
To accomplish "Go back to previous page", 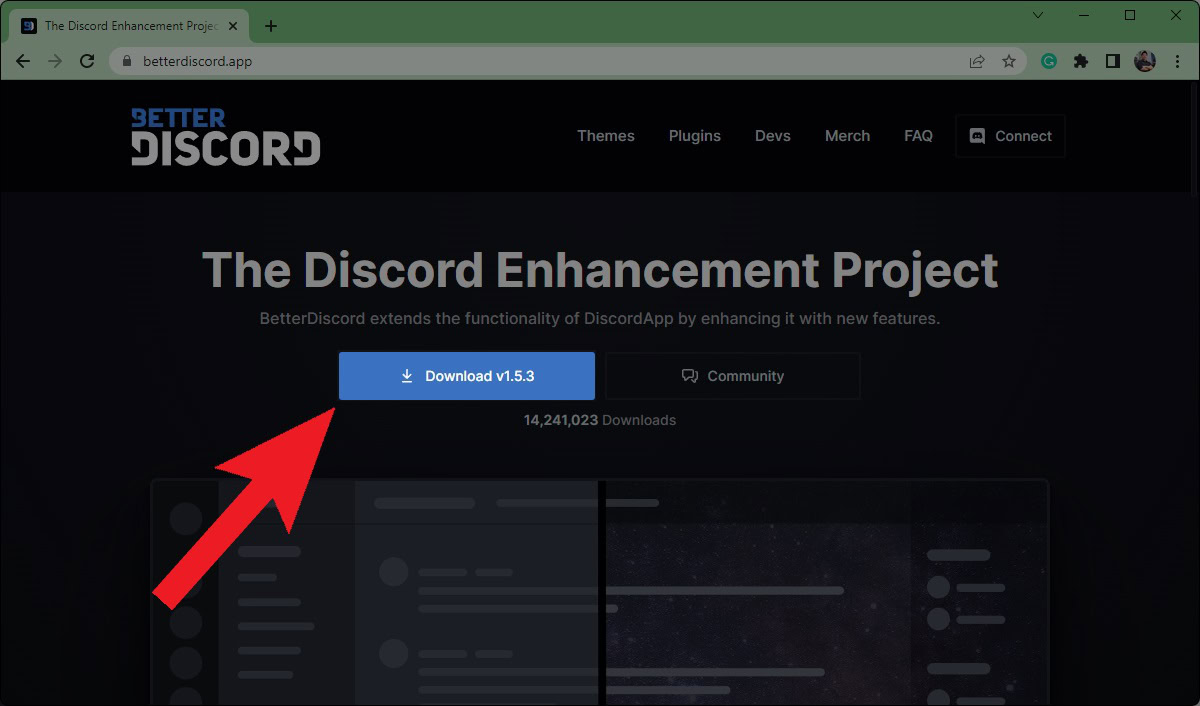I will [23, 61].
